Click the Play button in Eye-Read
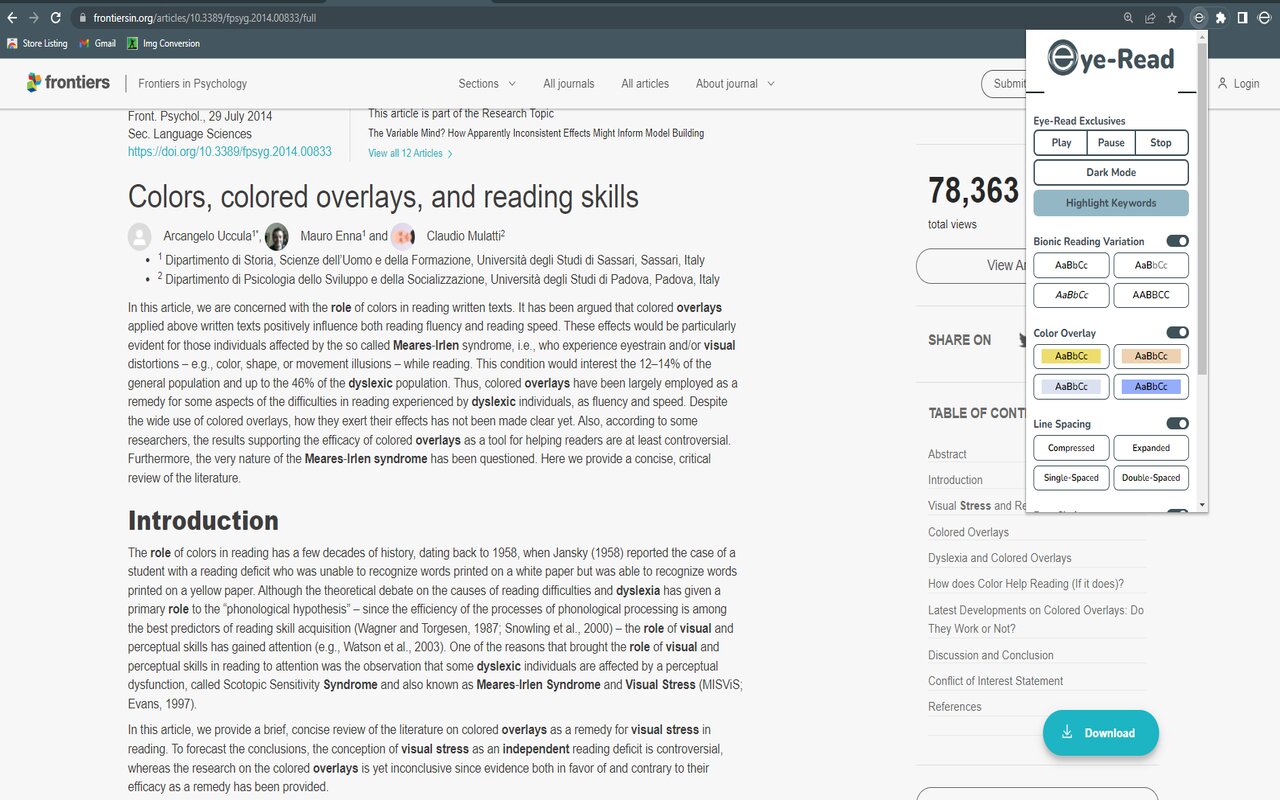Image resolution: width=1280 pixels, height=800 pixels. (x=1061, y=143)
